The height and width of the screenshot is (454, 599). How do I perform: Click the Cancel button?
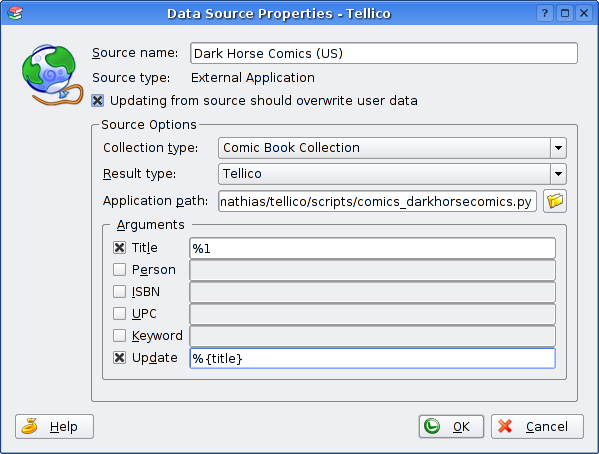[537, 426]
